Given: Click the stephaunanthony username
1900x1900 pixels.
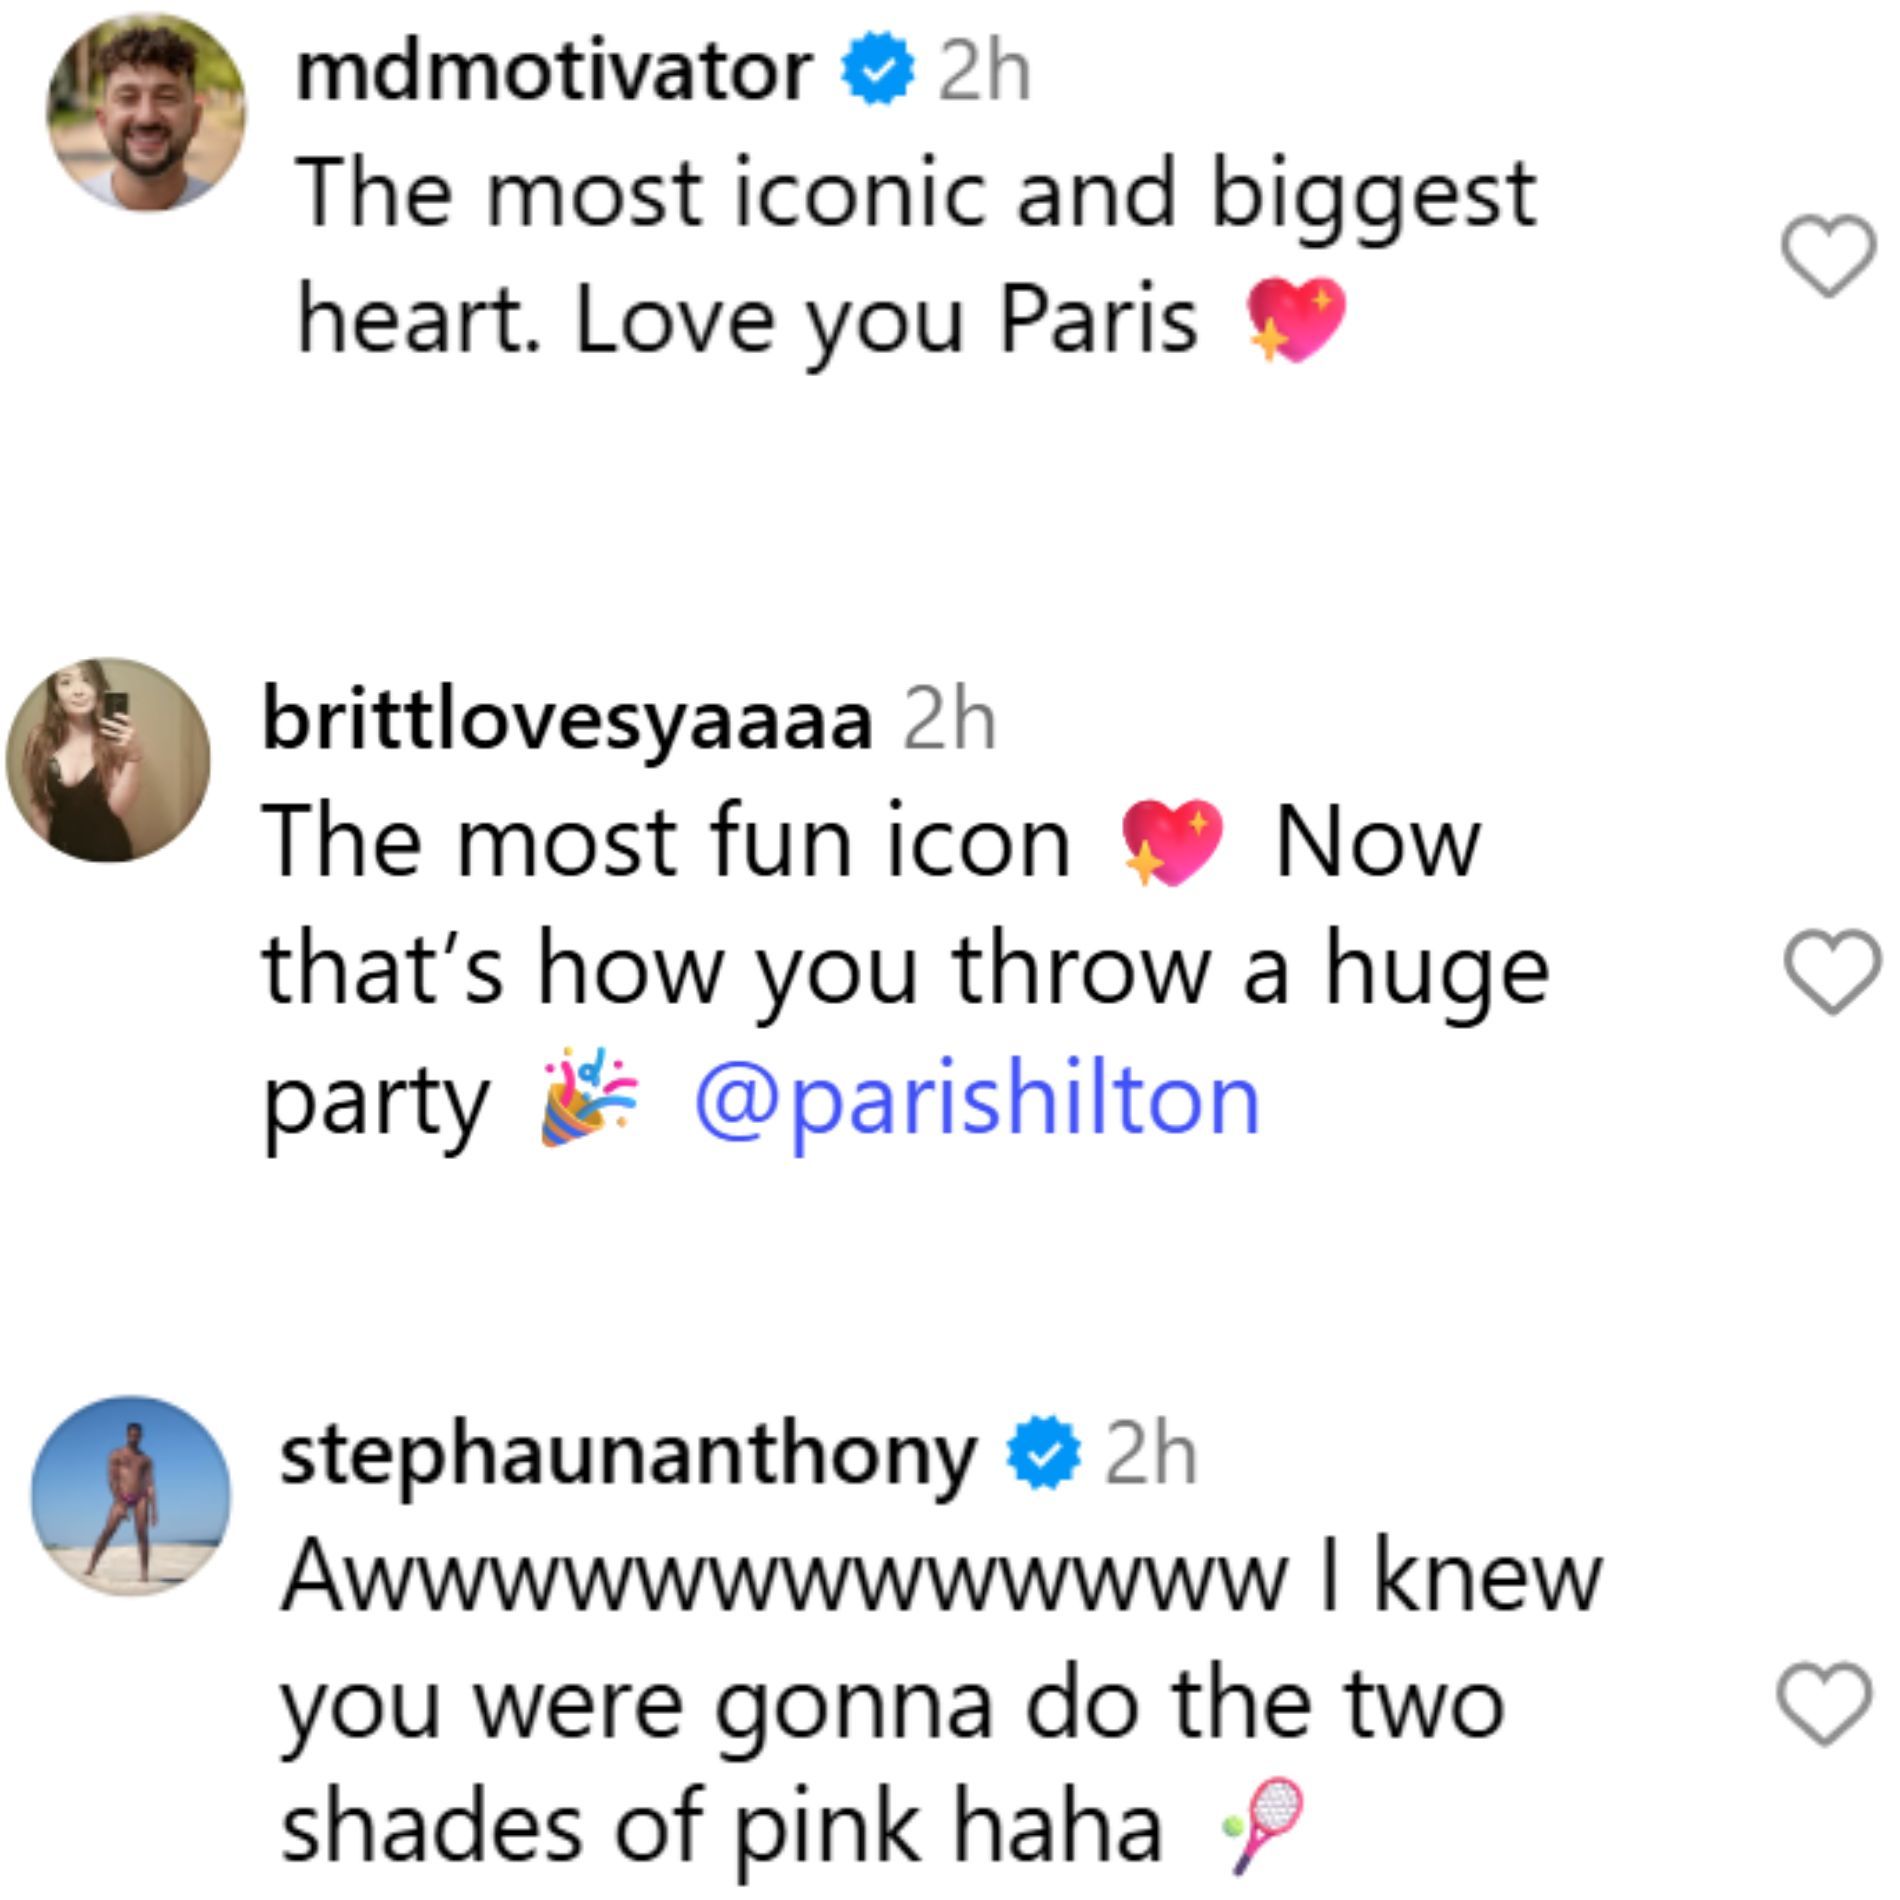Looking at the screenshot, I should [x=628, y=1456].
